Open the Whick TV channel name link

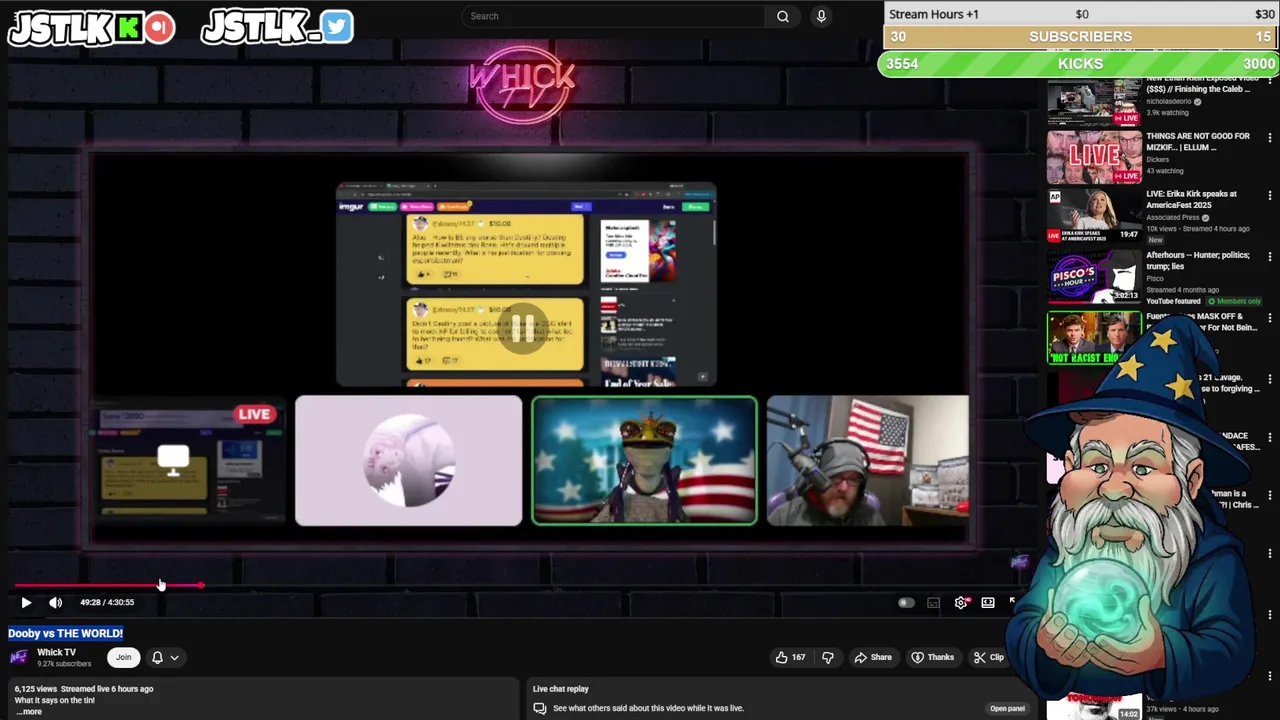[56, 652]
